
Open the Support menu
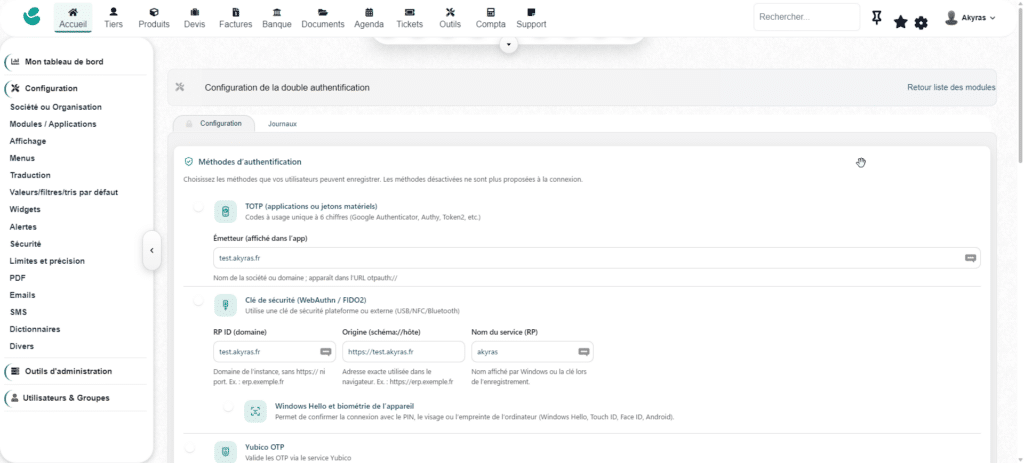531,18
